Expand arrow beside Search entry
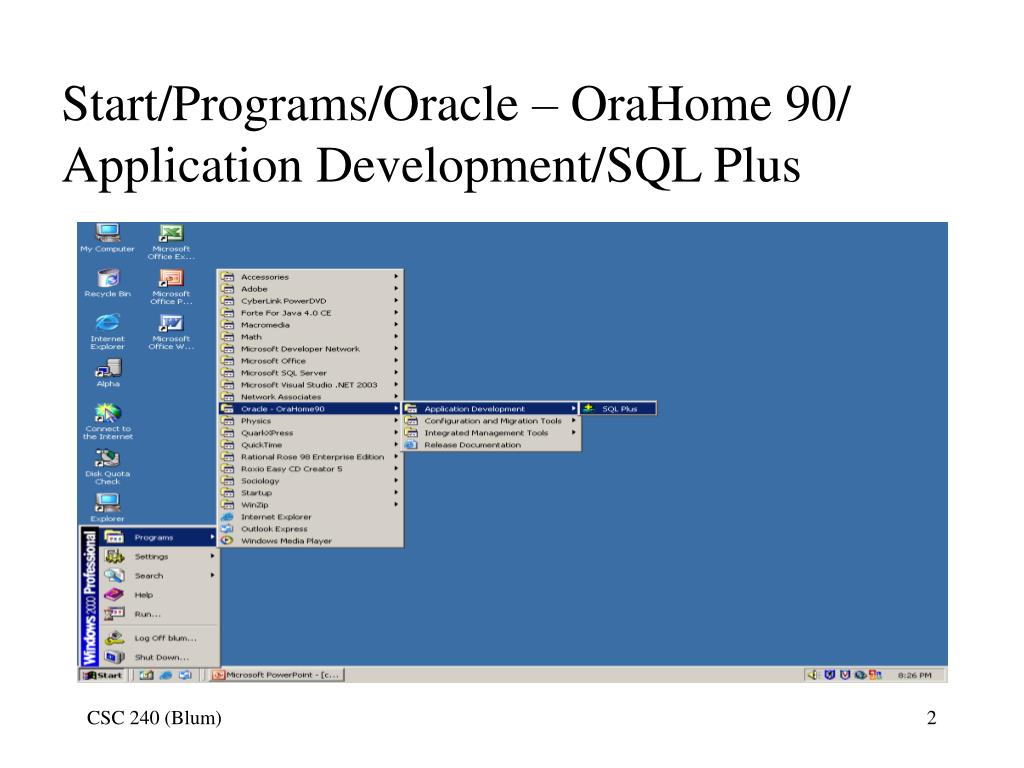This screenshot has height=768, width=1024. 212,575
